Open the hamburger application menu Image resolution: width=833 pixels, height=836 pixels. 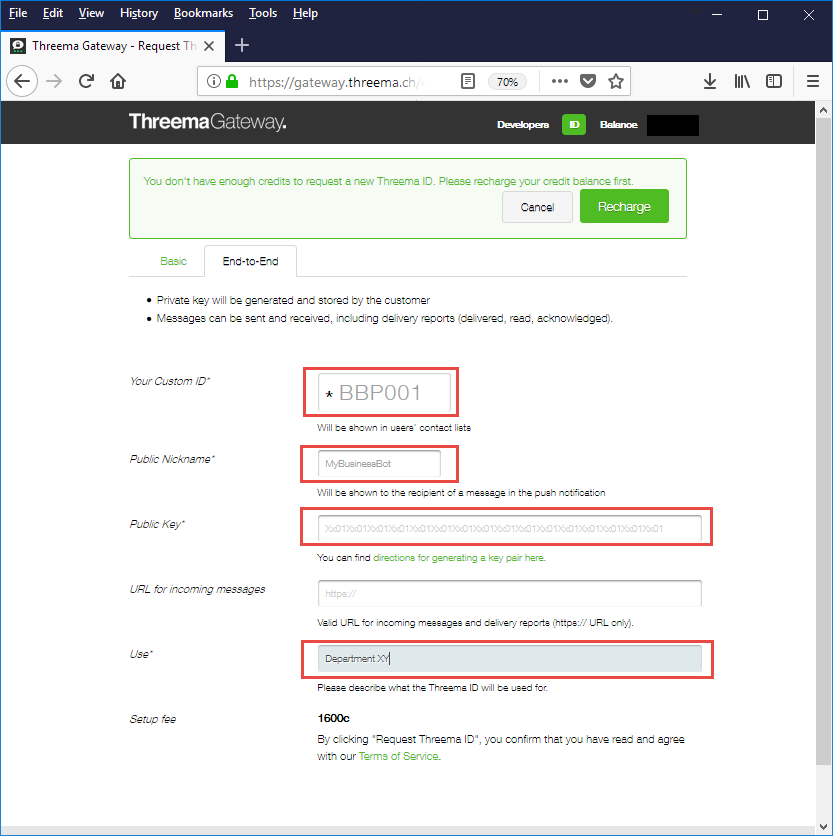(x=813, y=81)
